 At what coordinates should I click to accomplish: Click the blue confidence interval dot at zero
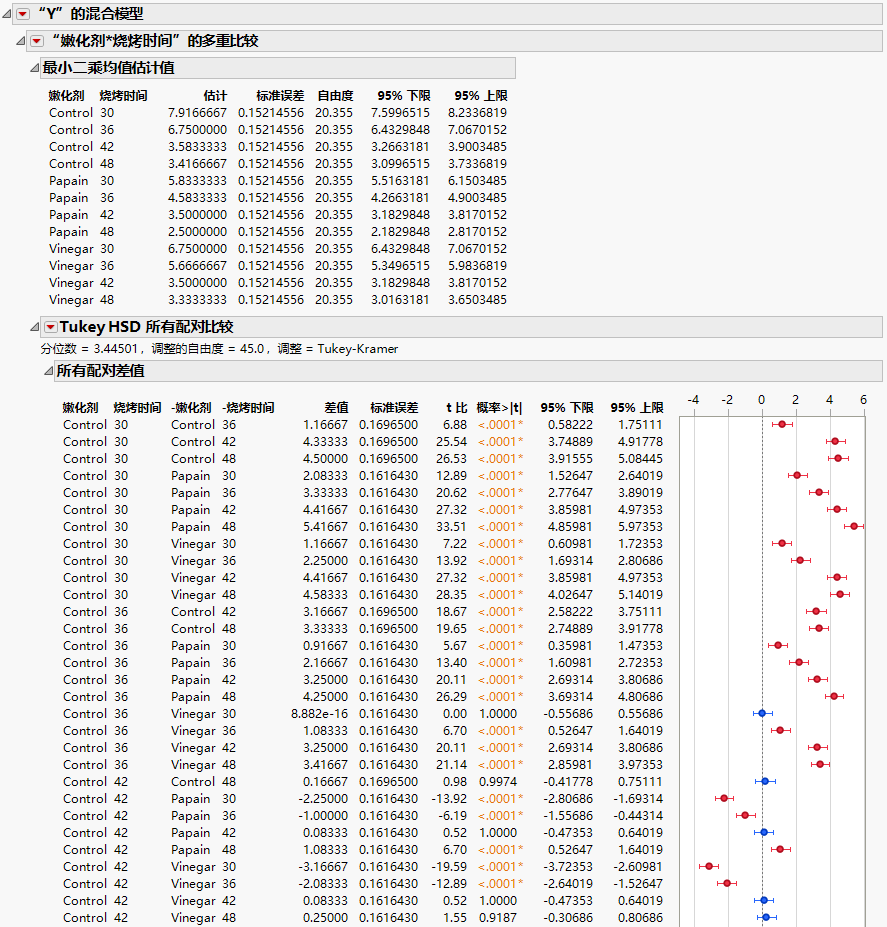[763, 713]
